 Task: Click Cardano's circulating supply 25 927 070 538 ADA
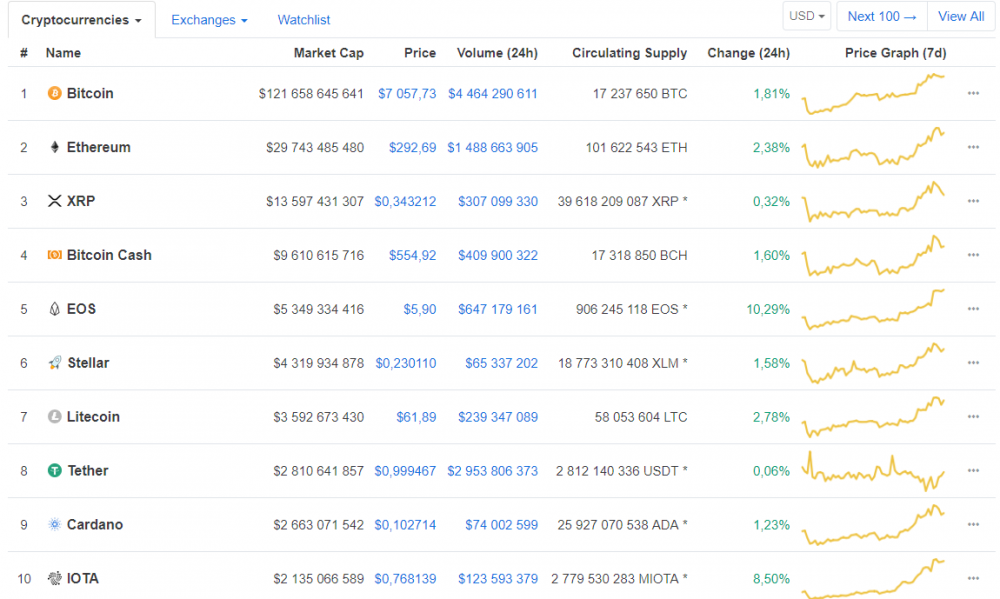622,525
